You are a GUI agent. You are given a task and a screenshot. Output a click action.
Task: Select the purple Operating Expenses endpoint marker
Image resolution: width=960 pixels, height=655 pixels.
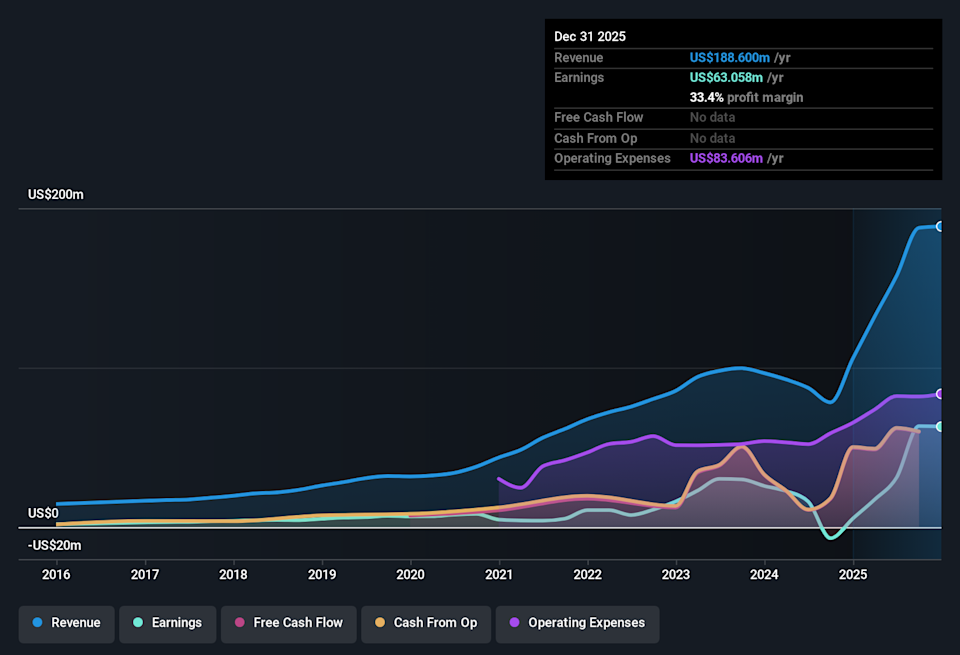click(938, 394)
